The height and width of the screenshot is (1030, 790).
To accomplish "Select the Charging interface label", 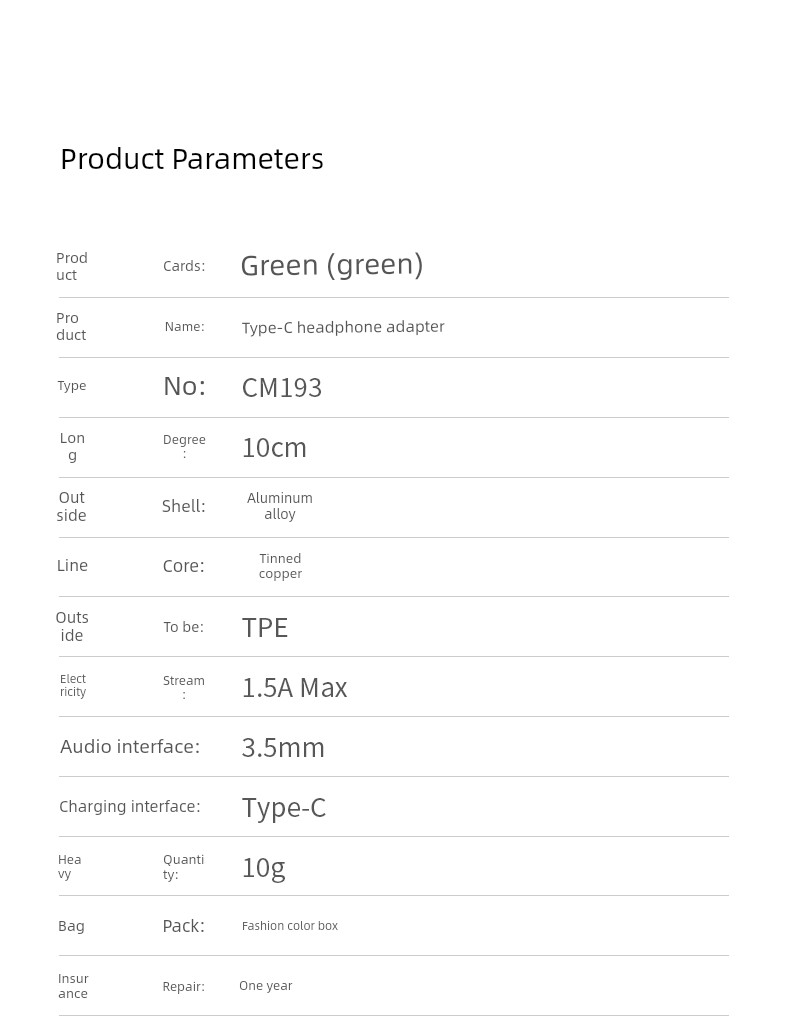I will tap(130, 807).
